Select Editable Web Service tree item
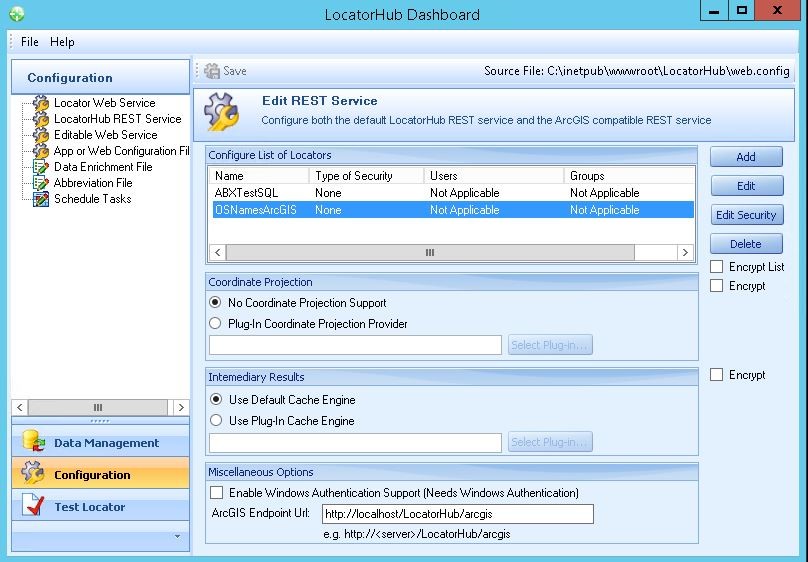The width and height of the screenshot is (808, 562). point(106,135)
